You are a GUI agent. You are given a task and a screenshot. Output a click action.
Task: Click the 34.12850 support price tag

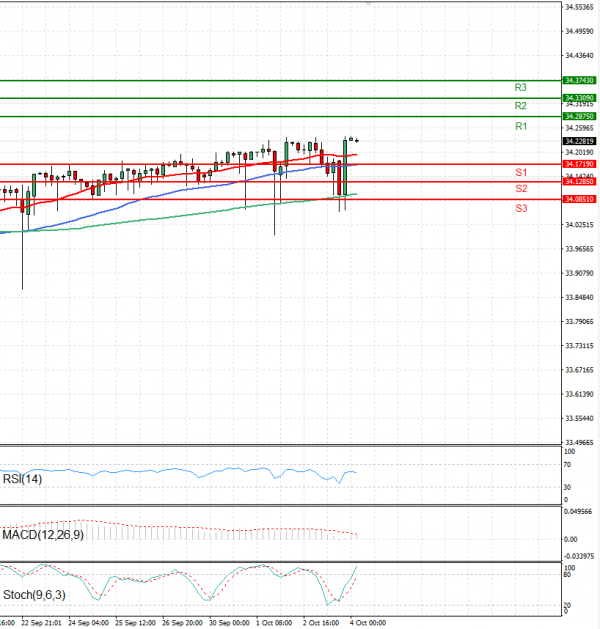tap(579, 182)
